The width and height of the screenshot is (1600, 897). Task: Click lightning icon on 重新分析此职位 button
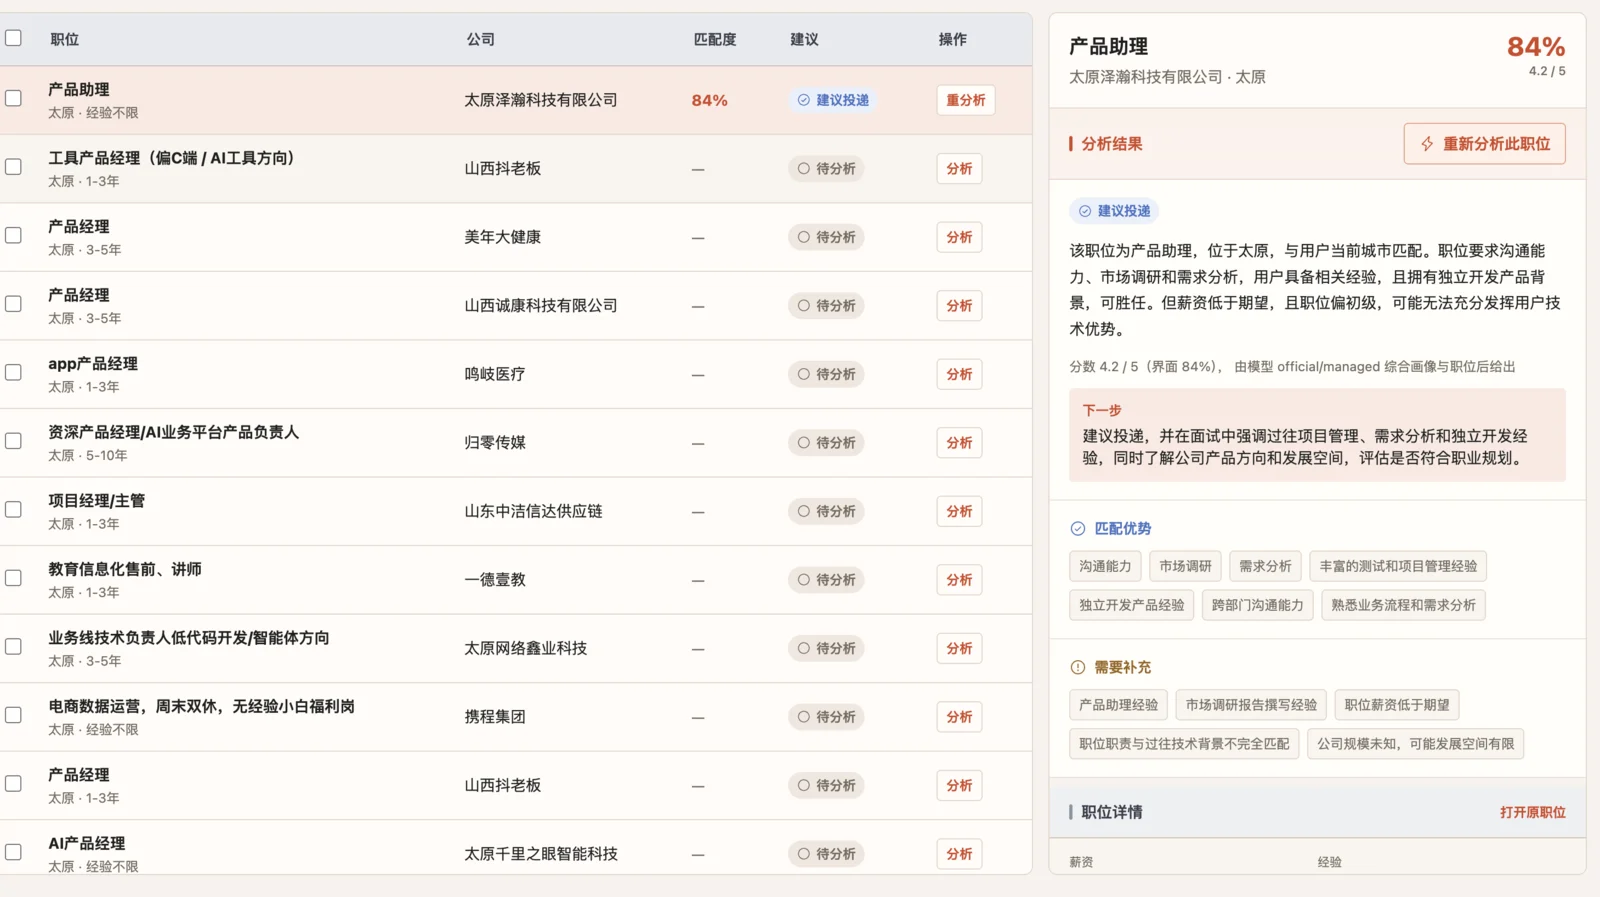[x=1427, y=144]
